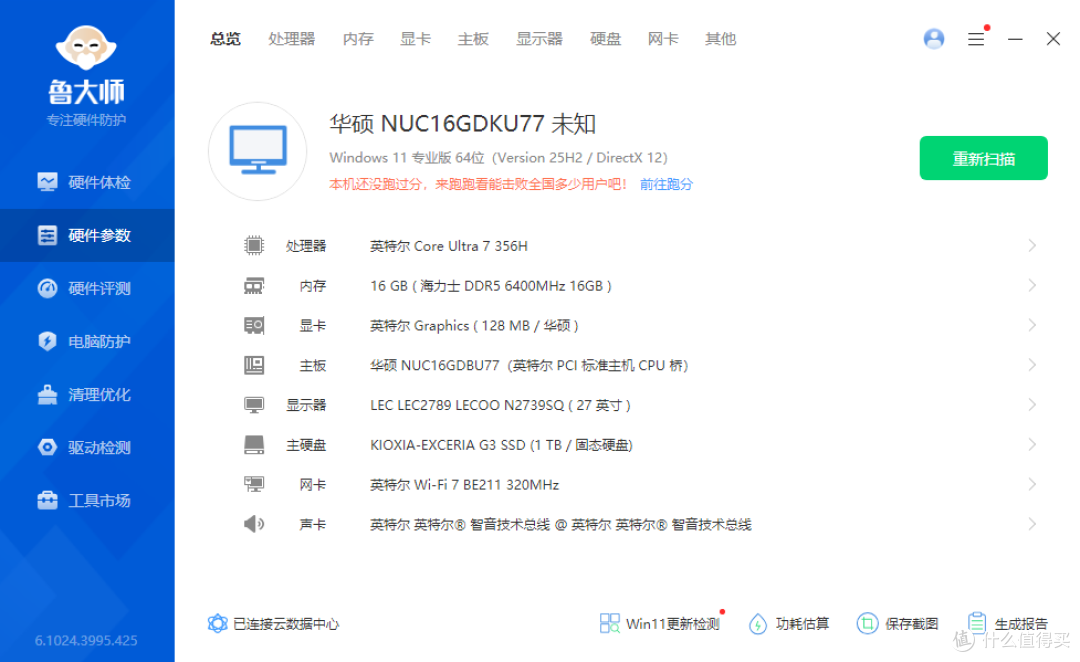Switch to the 硬盘 hard disk tab
The image size is (1080, 662).
click(605, 39)
